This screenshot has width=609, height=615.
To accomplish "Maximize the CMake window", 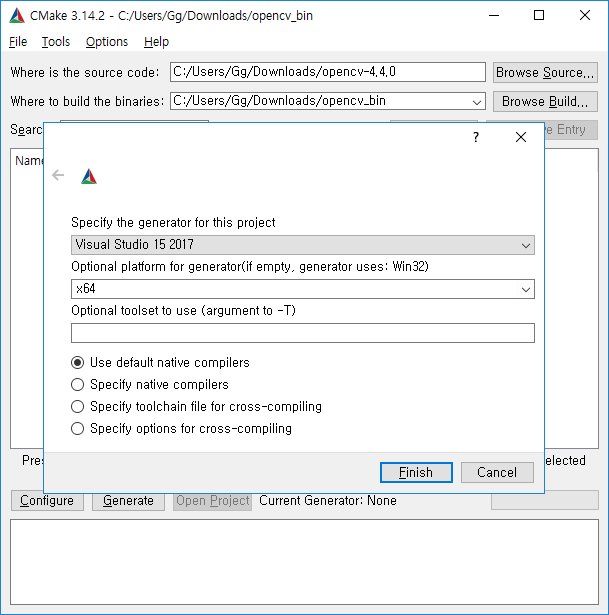I will tap(539, 16).
